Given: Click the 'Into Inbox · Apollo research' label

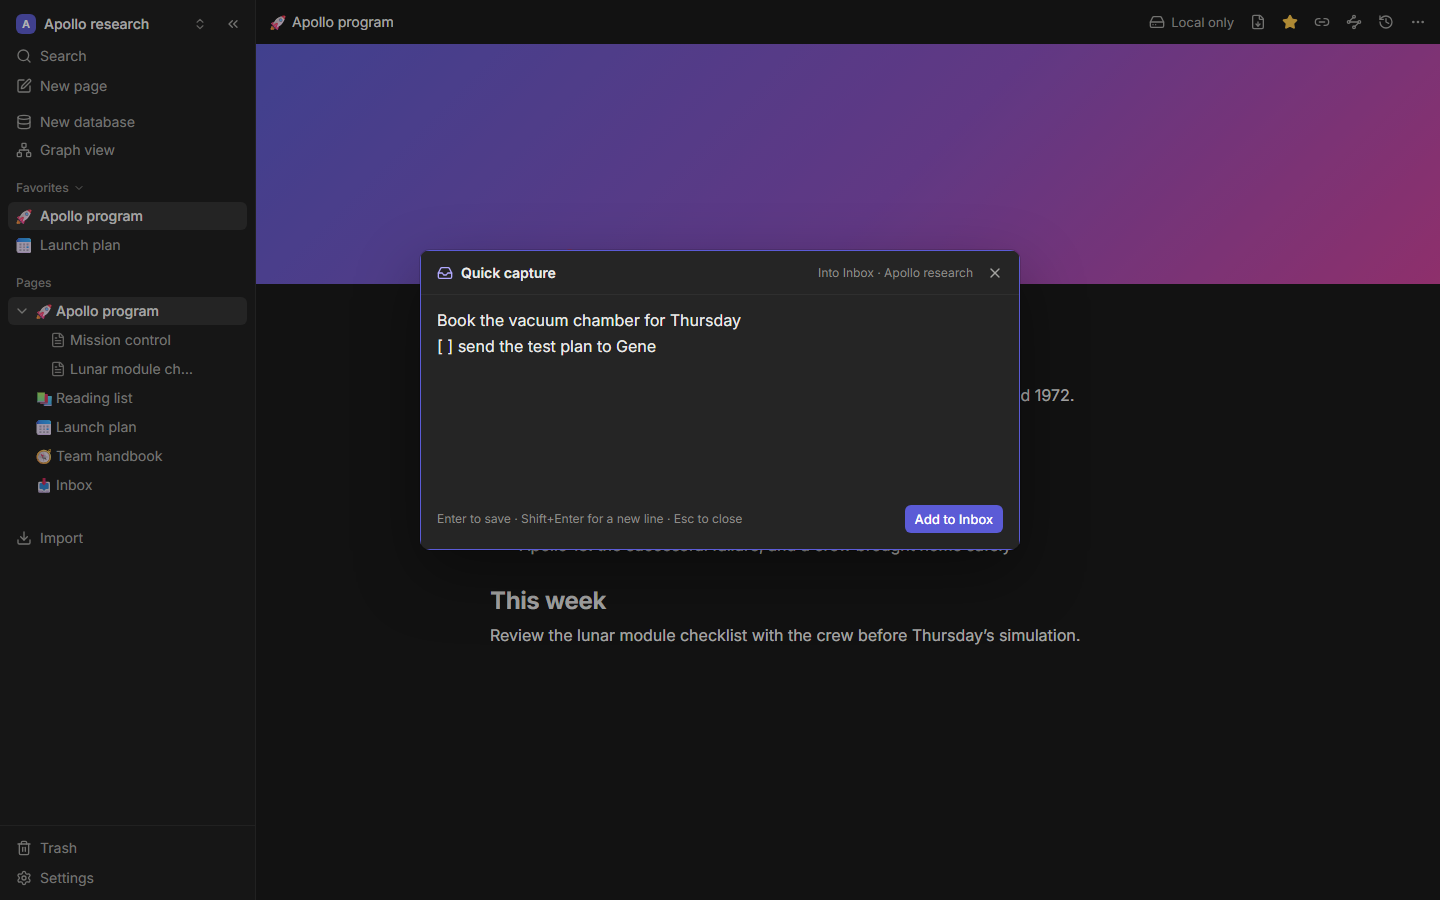Looking at the screenshot, I should 895,273.
